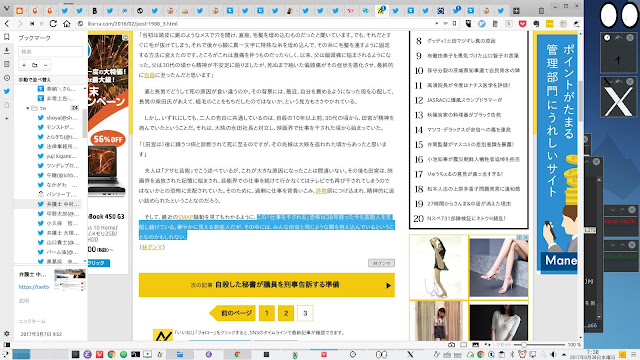Open the Bookmarks panel icon

(x=7, y=37)
